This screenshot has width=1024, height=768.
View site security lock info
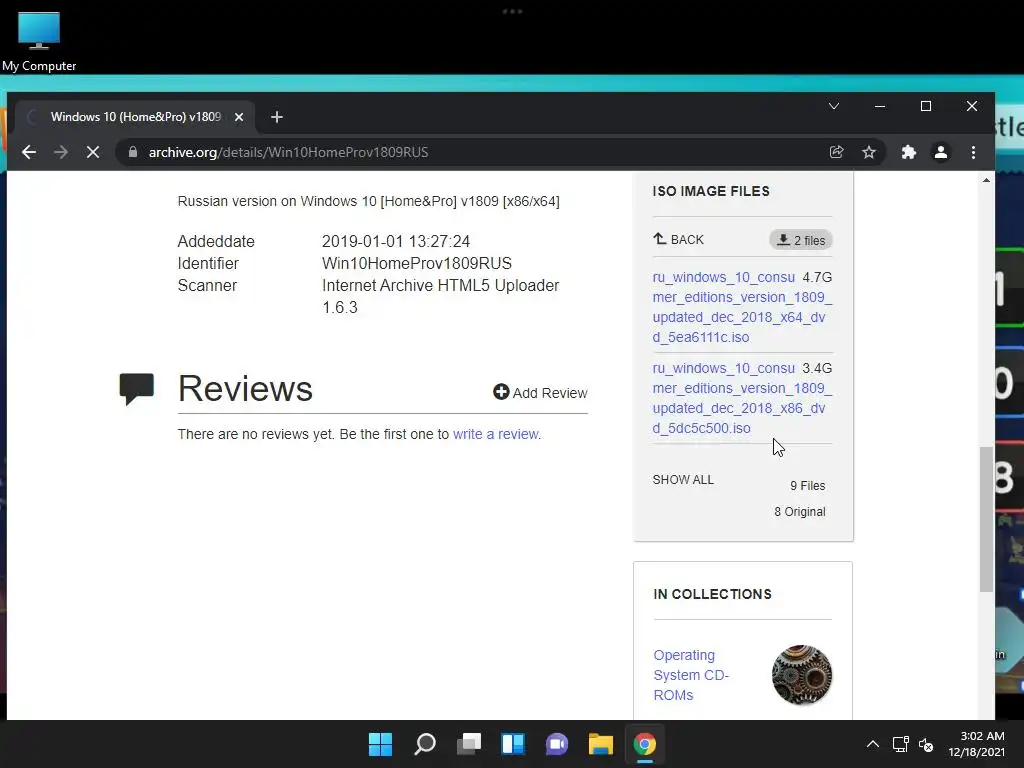point(133,152)
